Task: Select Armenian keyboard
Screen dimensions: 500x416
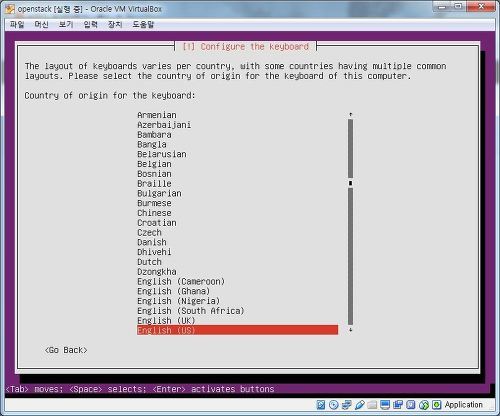Action: (x=157, y=115)
